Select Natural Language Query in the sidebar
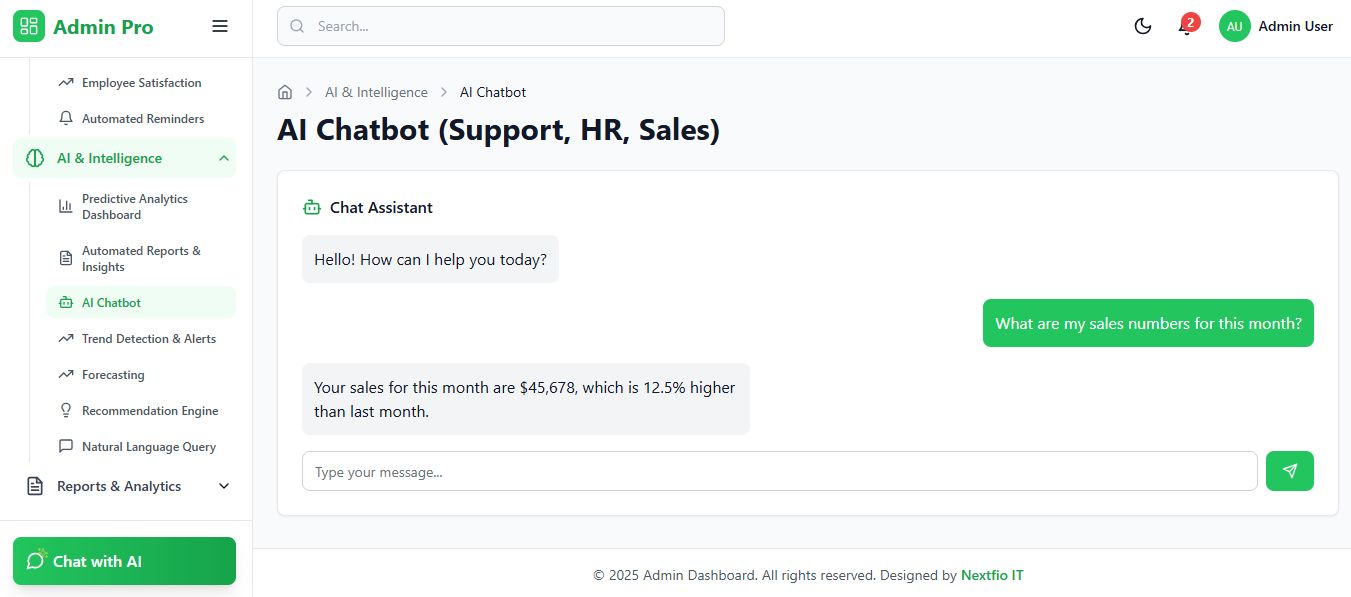 148,447
